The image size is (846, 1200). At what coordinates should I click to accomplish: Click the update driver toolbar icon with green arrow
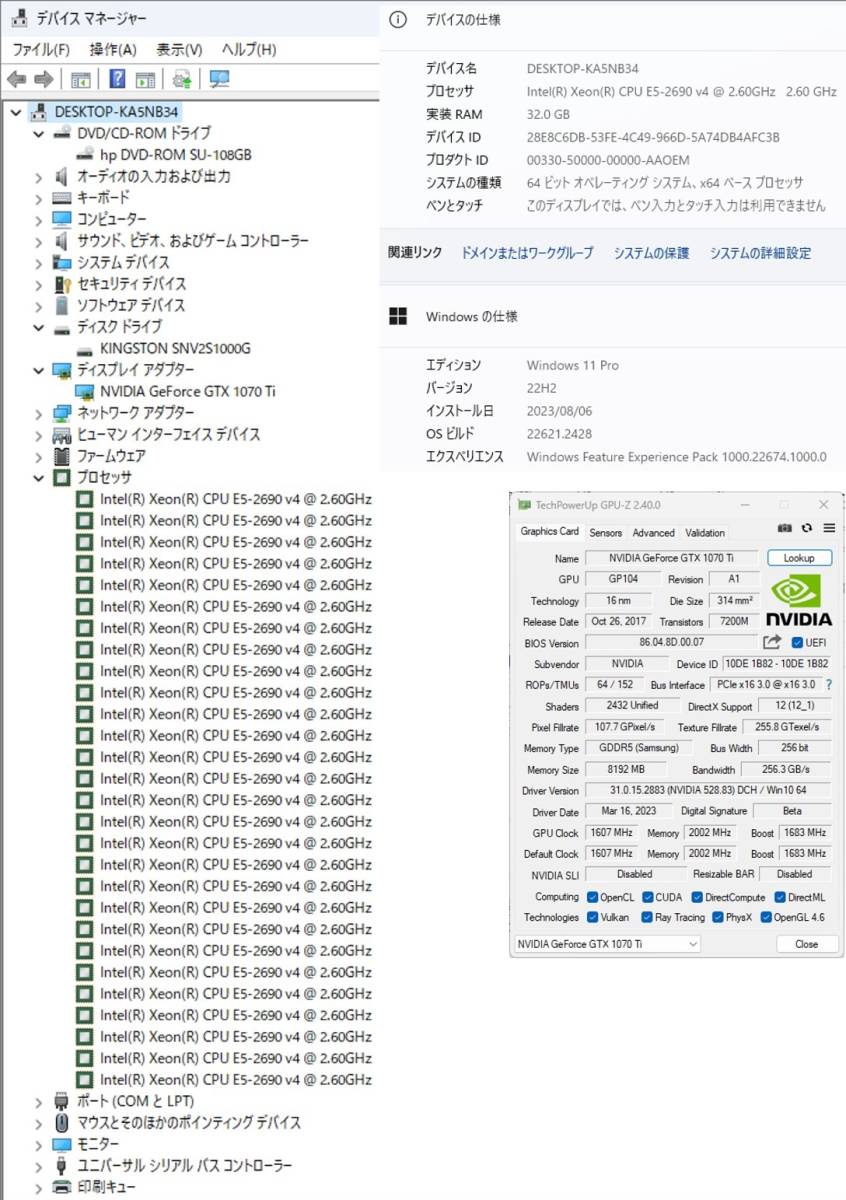tap(182, 79)
